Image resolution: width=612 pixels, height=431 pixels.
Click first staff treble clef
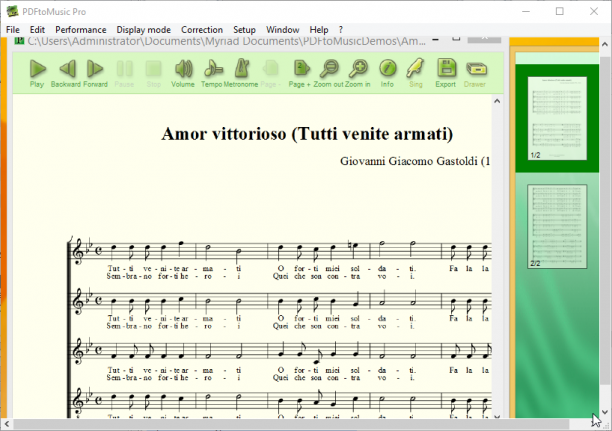78,252
